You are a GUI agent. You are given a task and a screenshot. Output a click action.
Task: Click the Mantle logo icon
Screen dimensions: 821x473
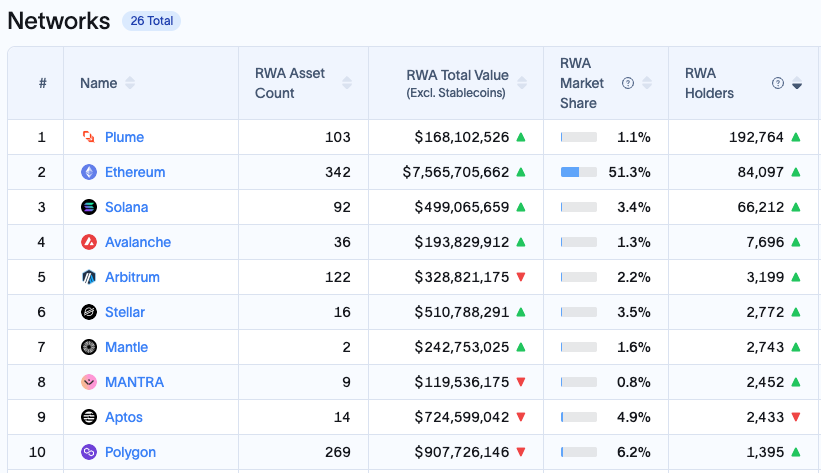point(89,347)
